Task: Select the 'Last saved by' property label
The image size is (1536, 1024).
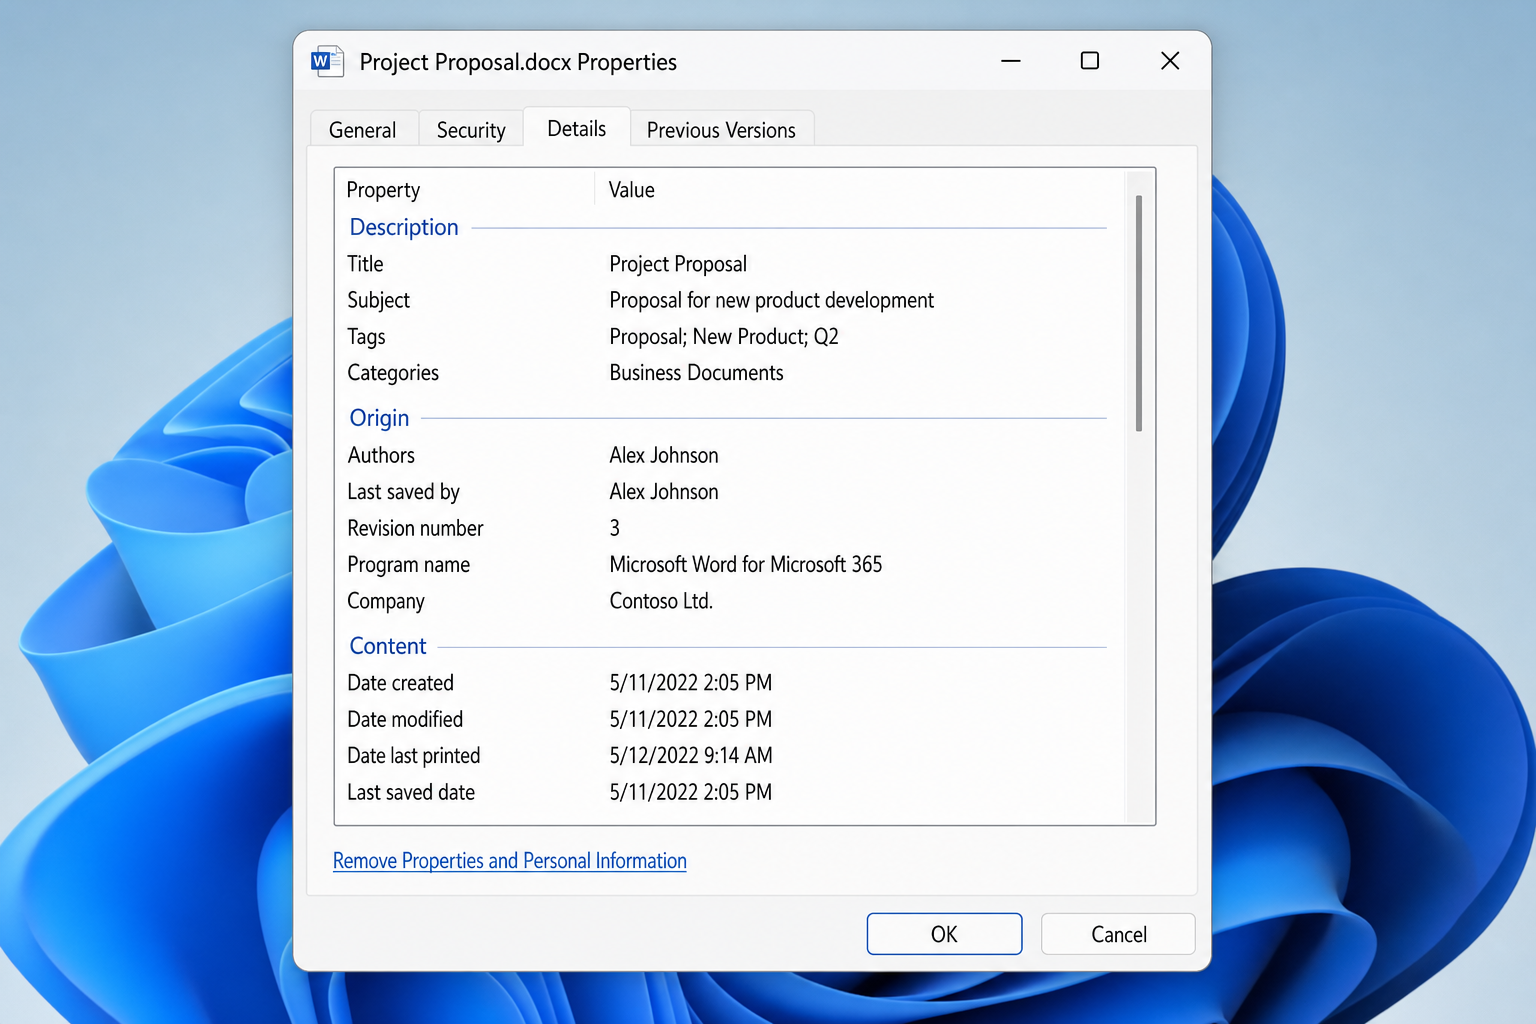Action: (x=403, y=492)
